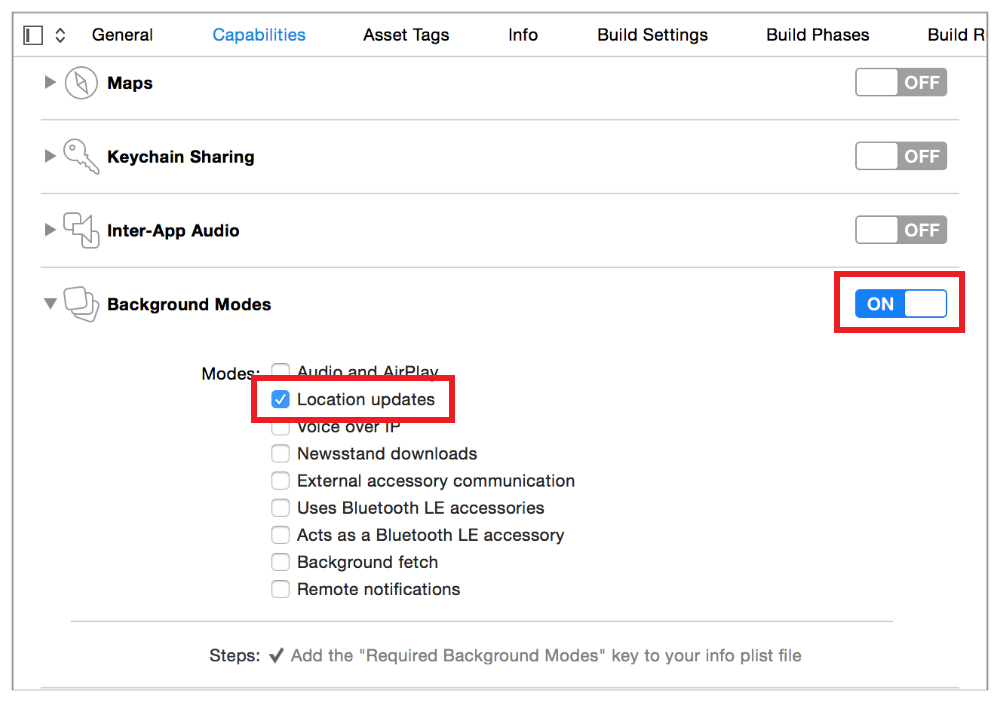Turn on the Maps capability switch
The width and height of the screenshot is (1000, 702).
coord(900,82)
